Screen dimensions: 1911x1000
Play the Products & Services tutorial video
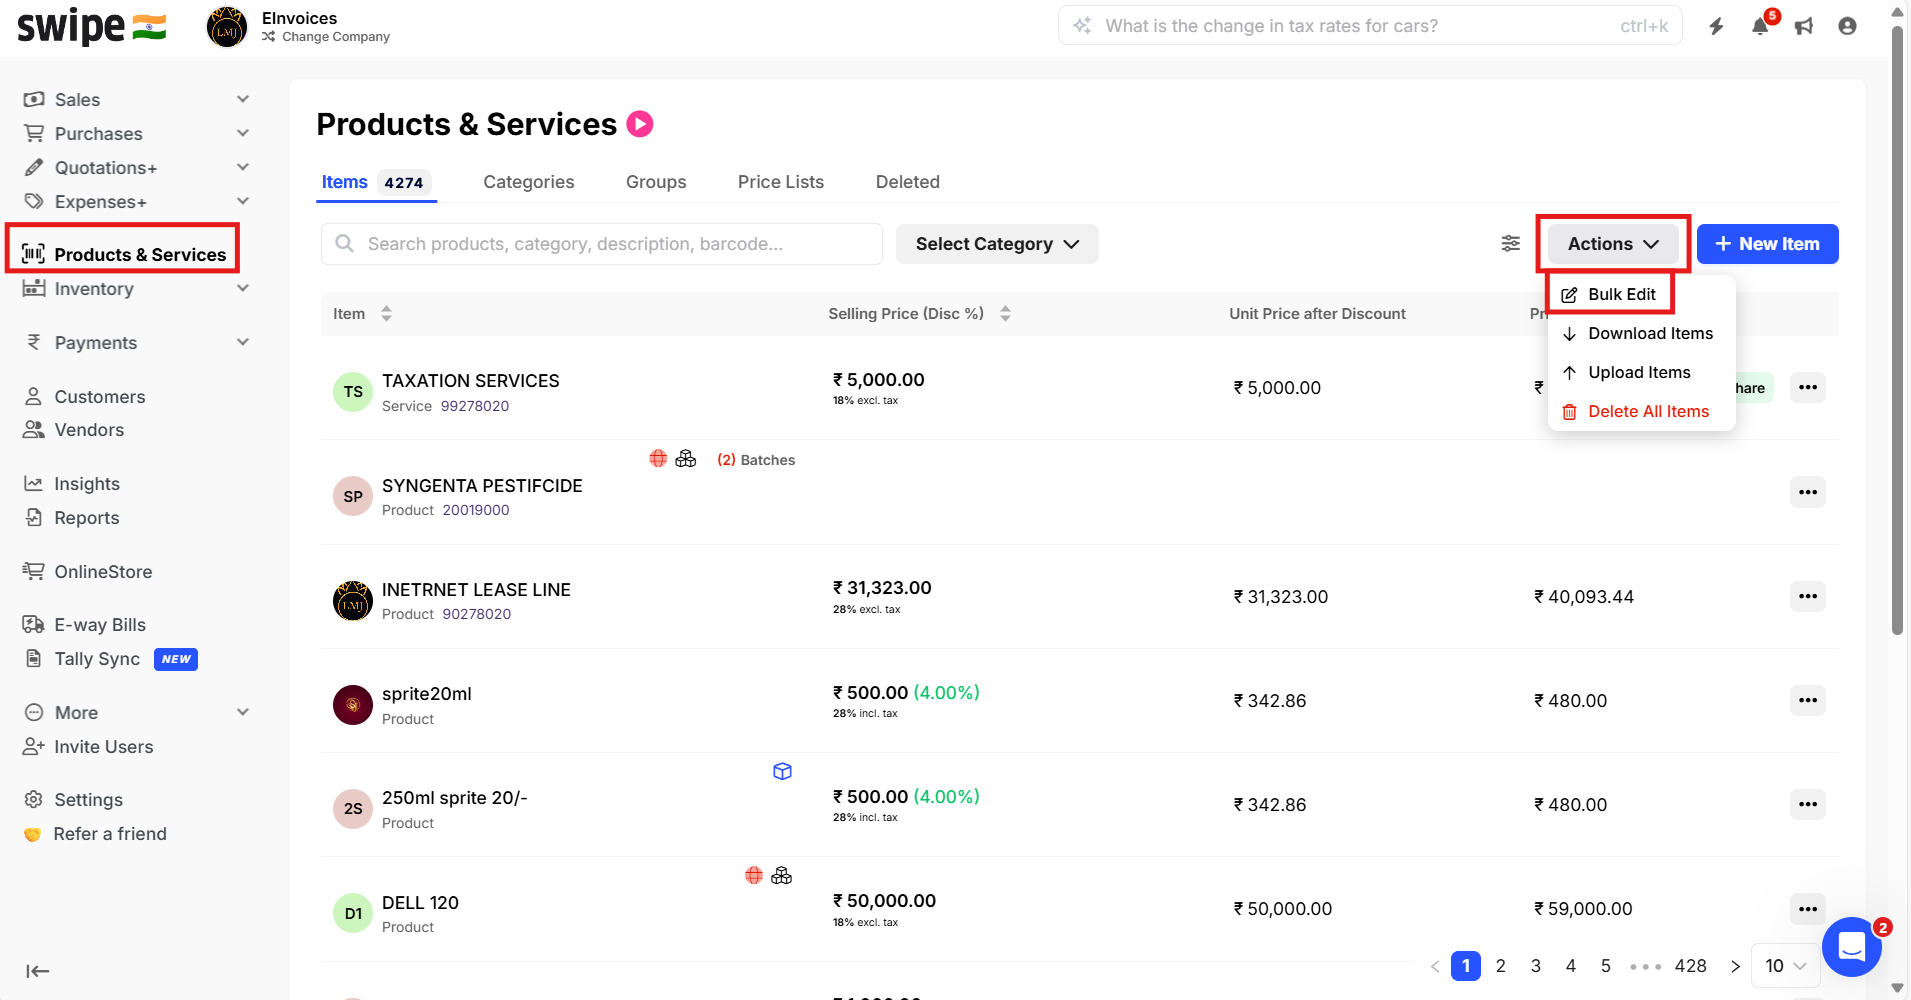tap(640, 124)
